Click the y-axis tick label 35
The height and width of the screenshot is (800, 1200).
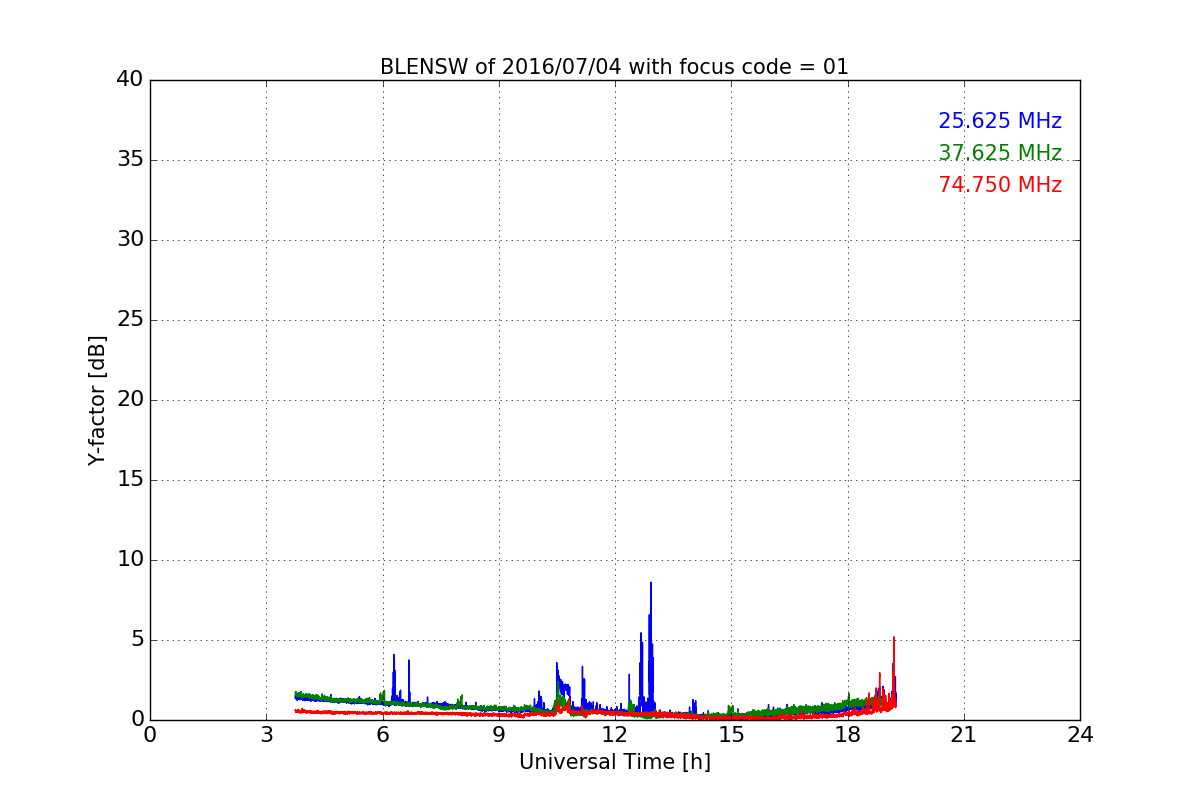pos(130,159)
